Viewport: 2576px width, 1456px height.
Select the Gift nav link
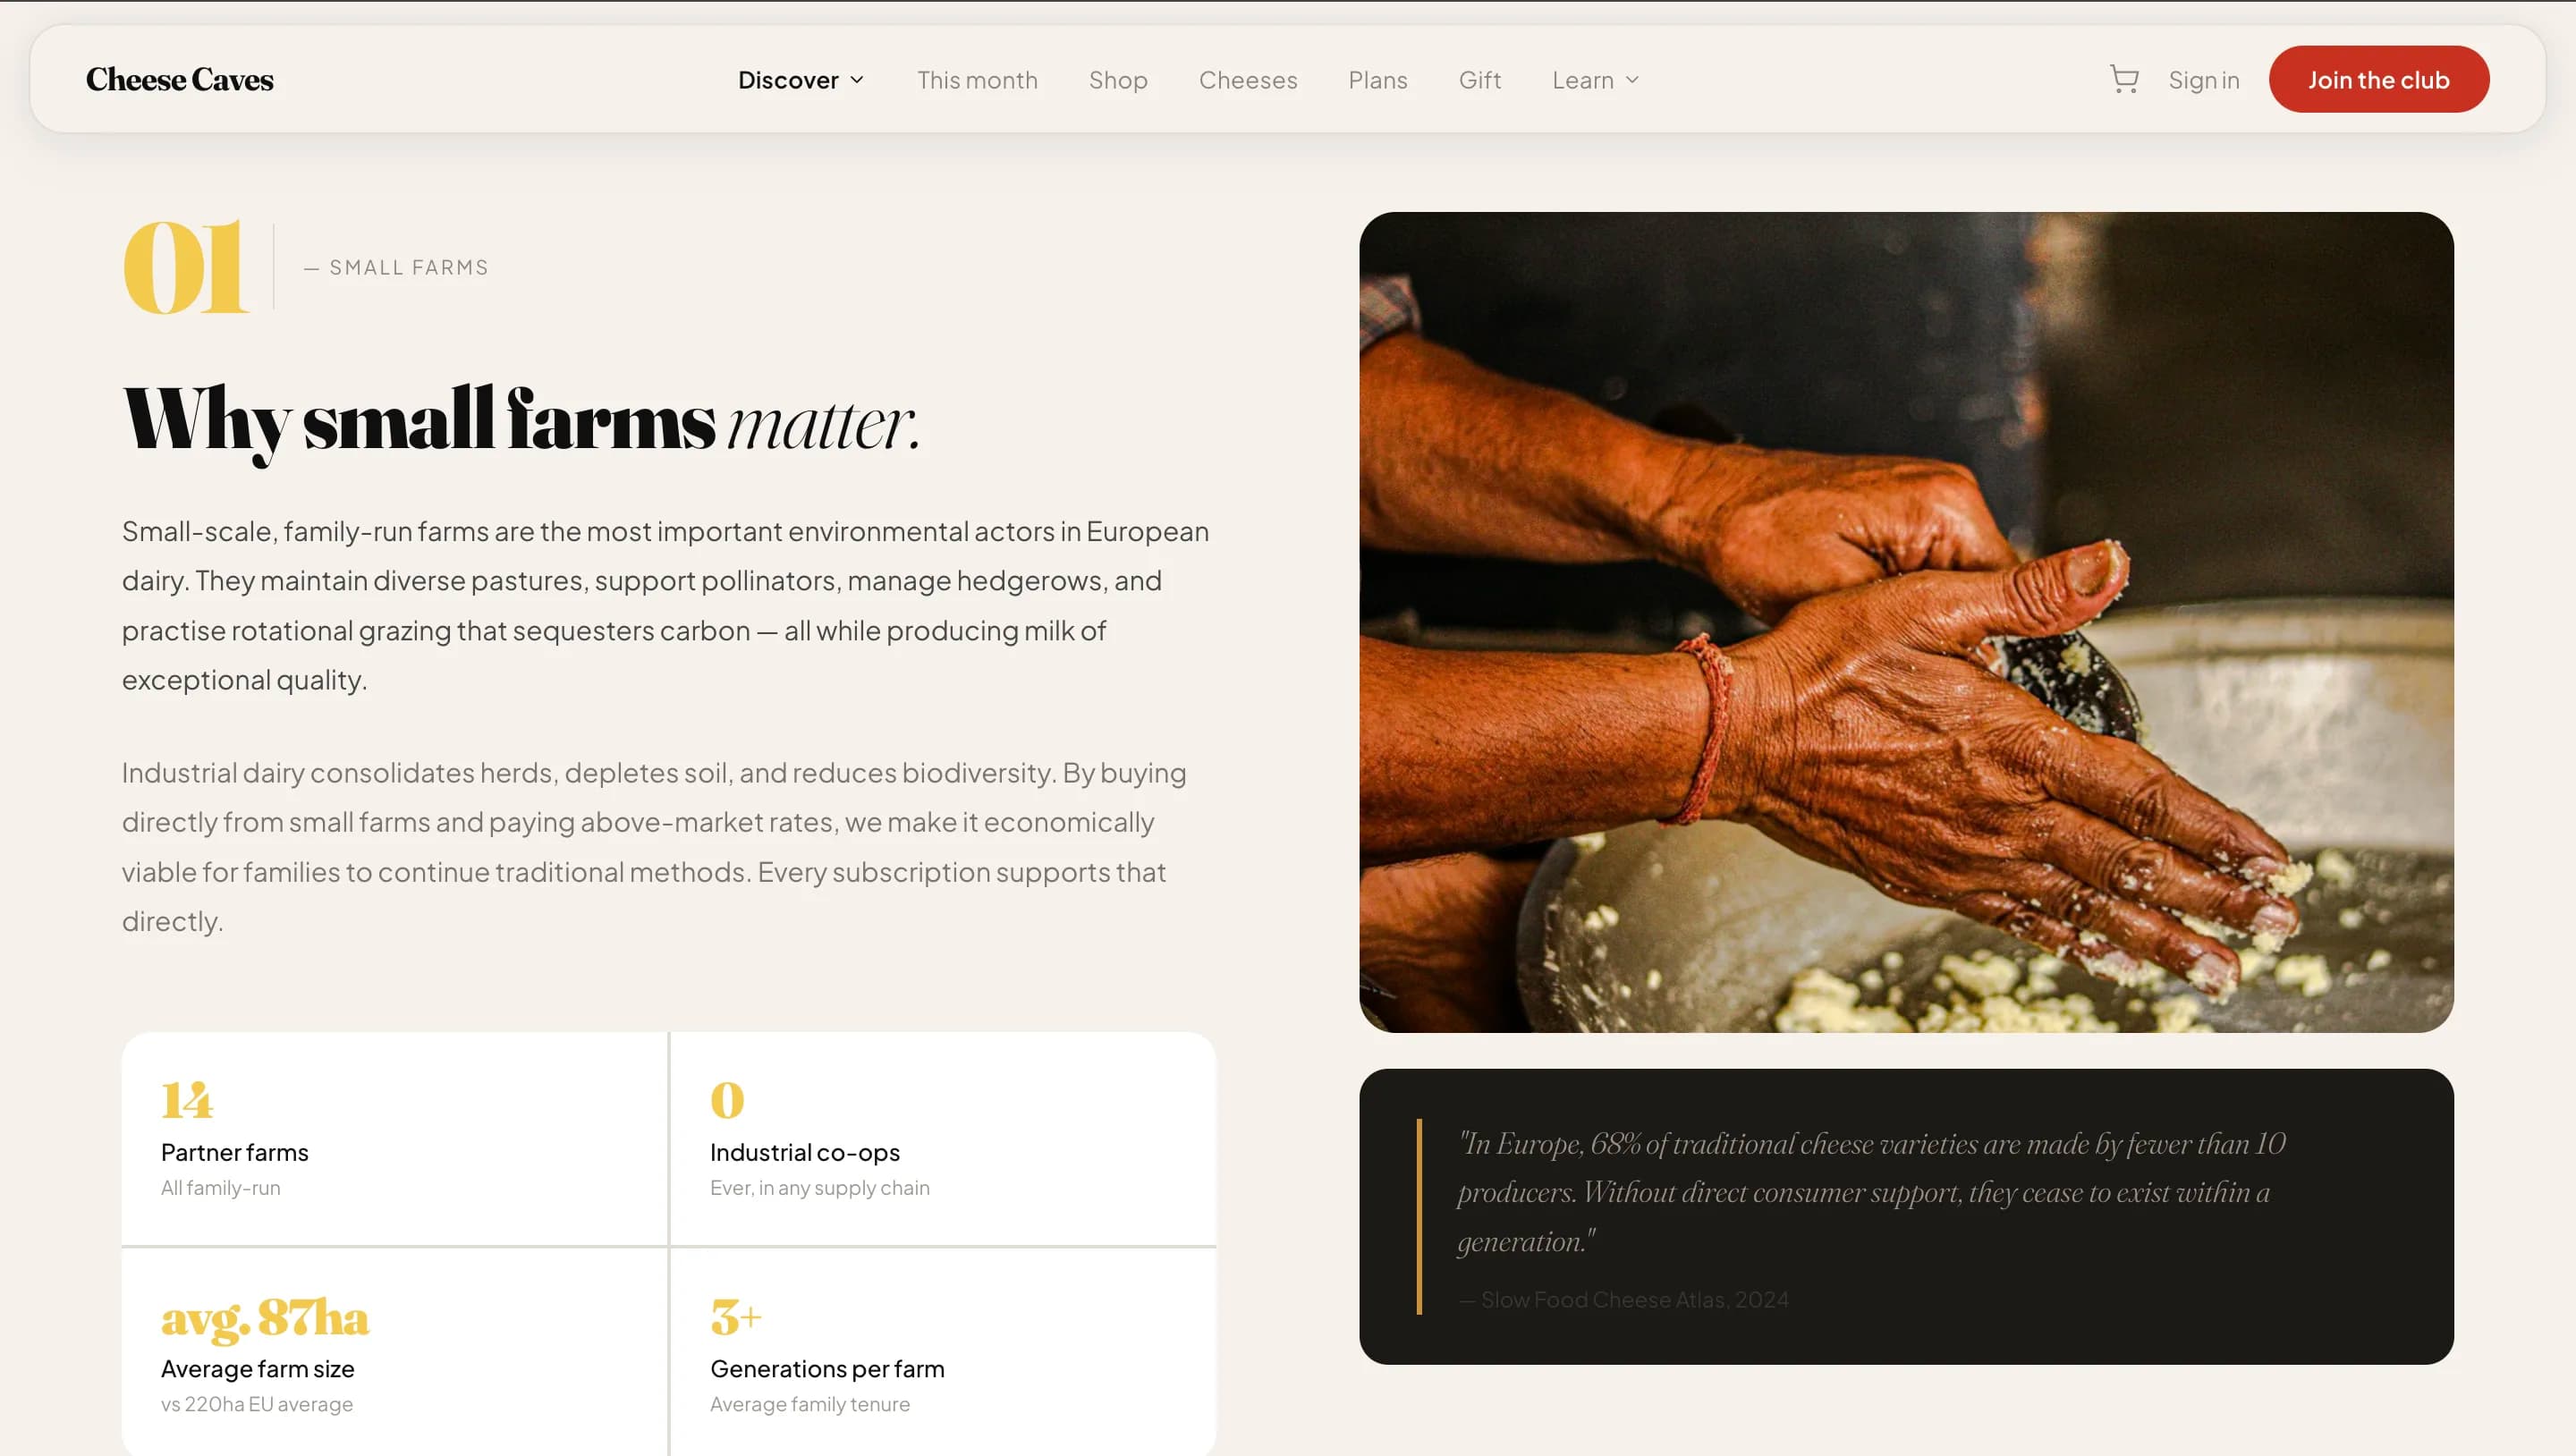[1479, 80]
